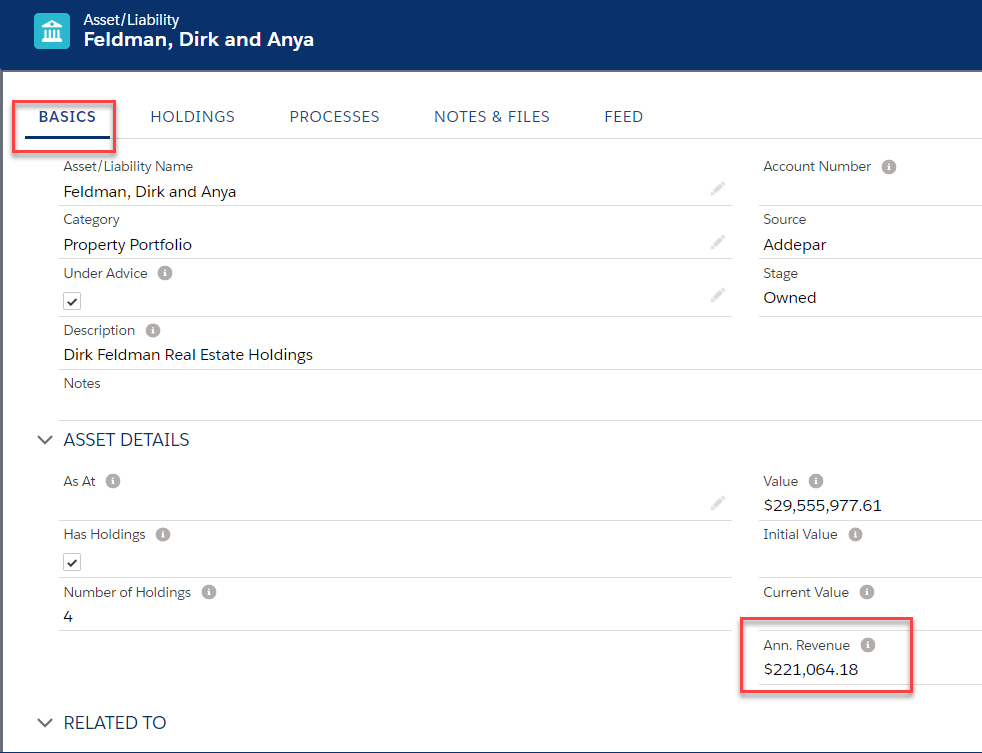Edit the Category field with the pencil
The image size is (982, 753).
(717, 241)
